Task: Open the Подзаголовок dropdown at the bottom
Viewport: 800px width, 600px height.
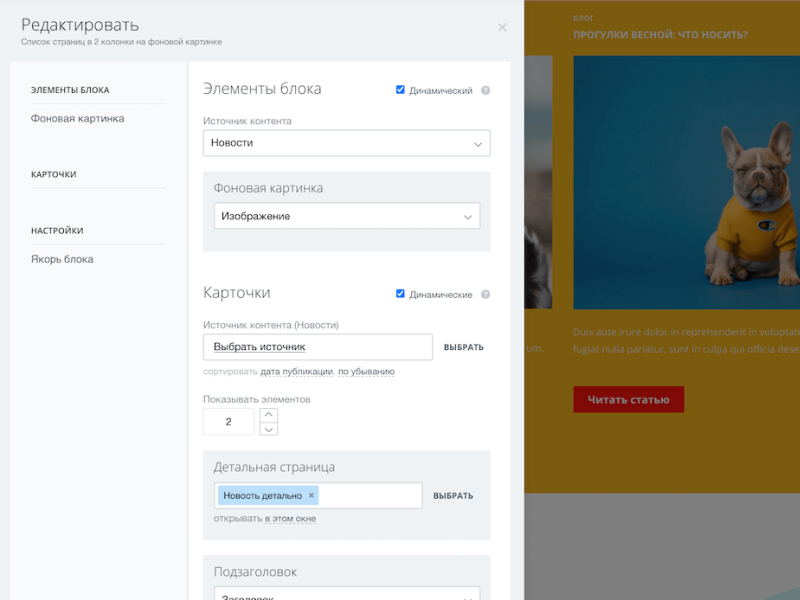Action: point(347,594)
